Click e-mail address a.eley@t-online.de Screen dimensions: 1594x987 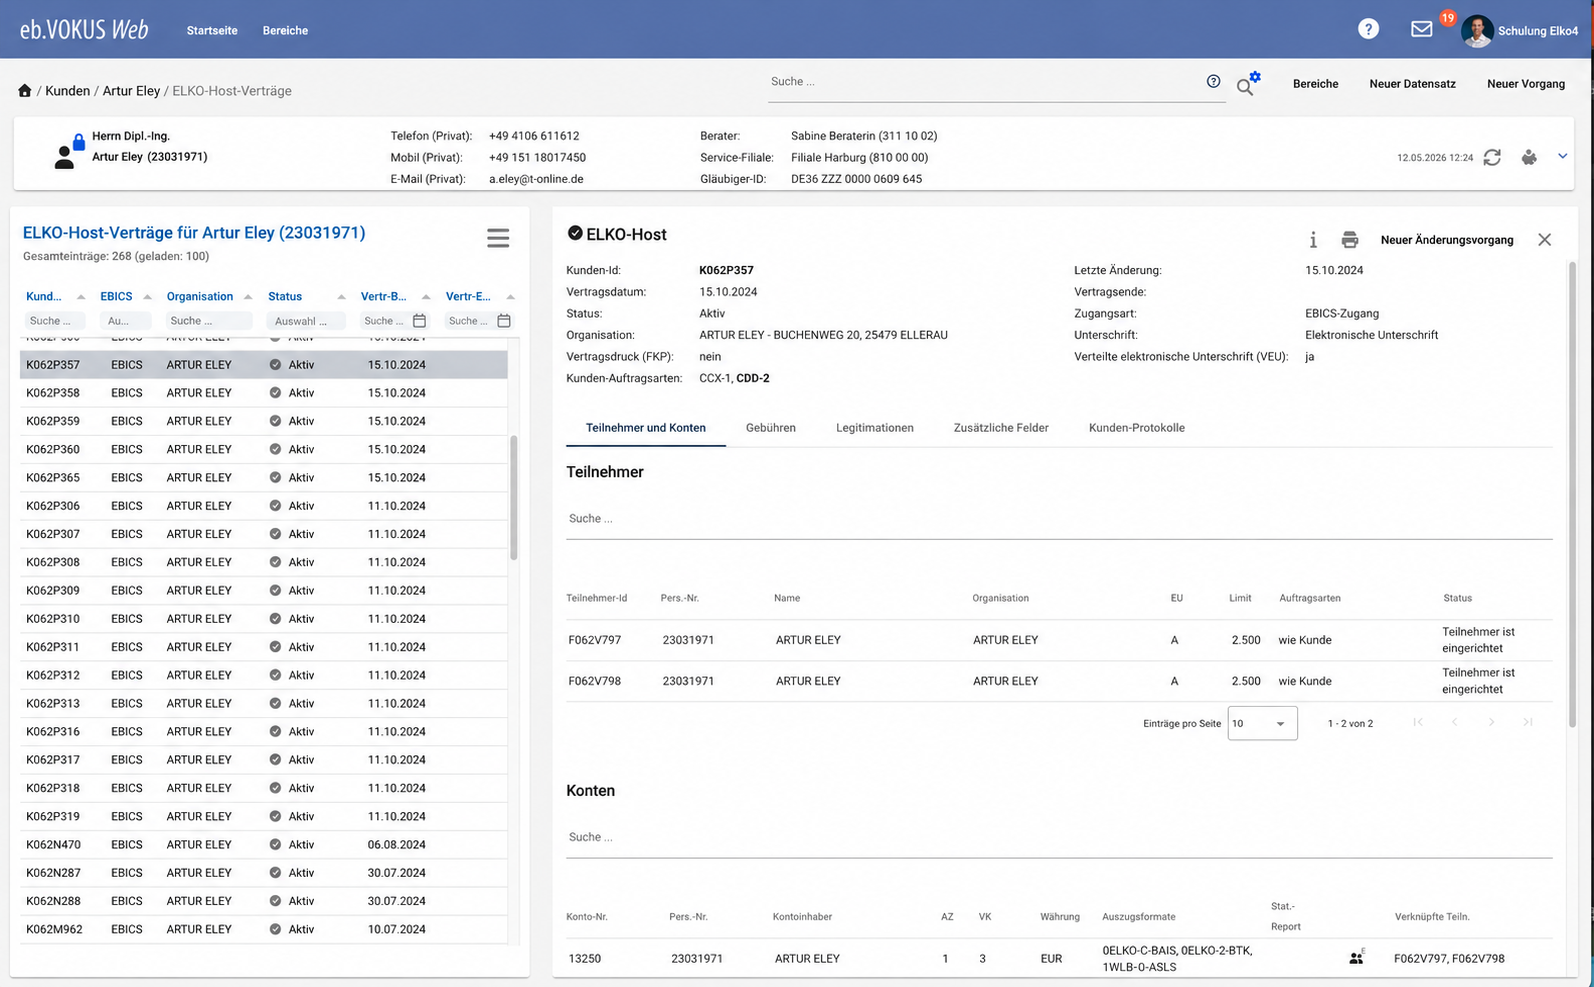coord(536,179)
